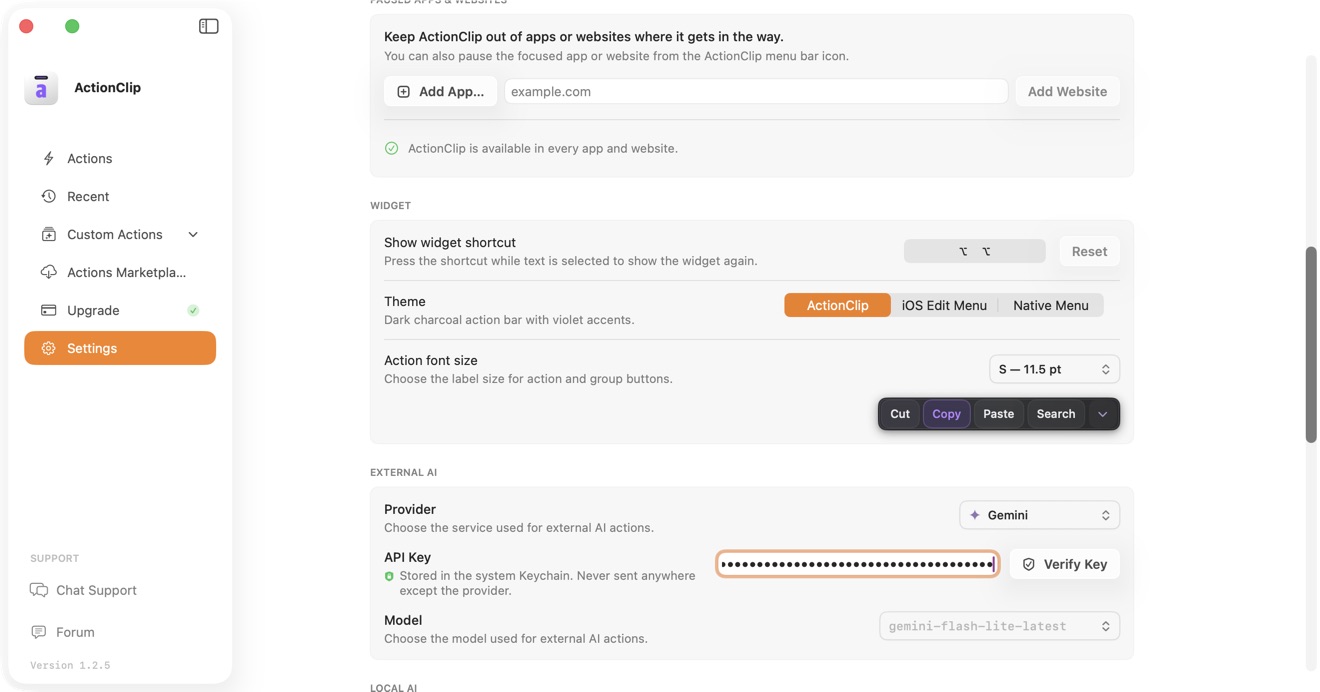Click the ActionClip title in sidebar
Viewport: 1320px width, 692px height.
point(107,88)
